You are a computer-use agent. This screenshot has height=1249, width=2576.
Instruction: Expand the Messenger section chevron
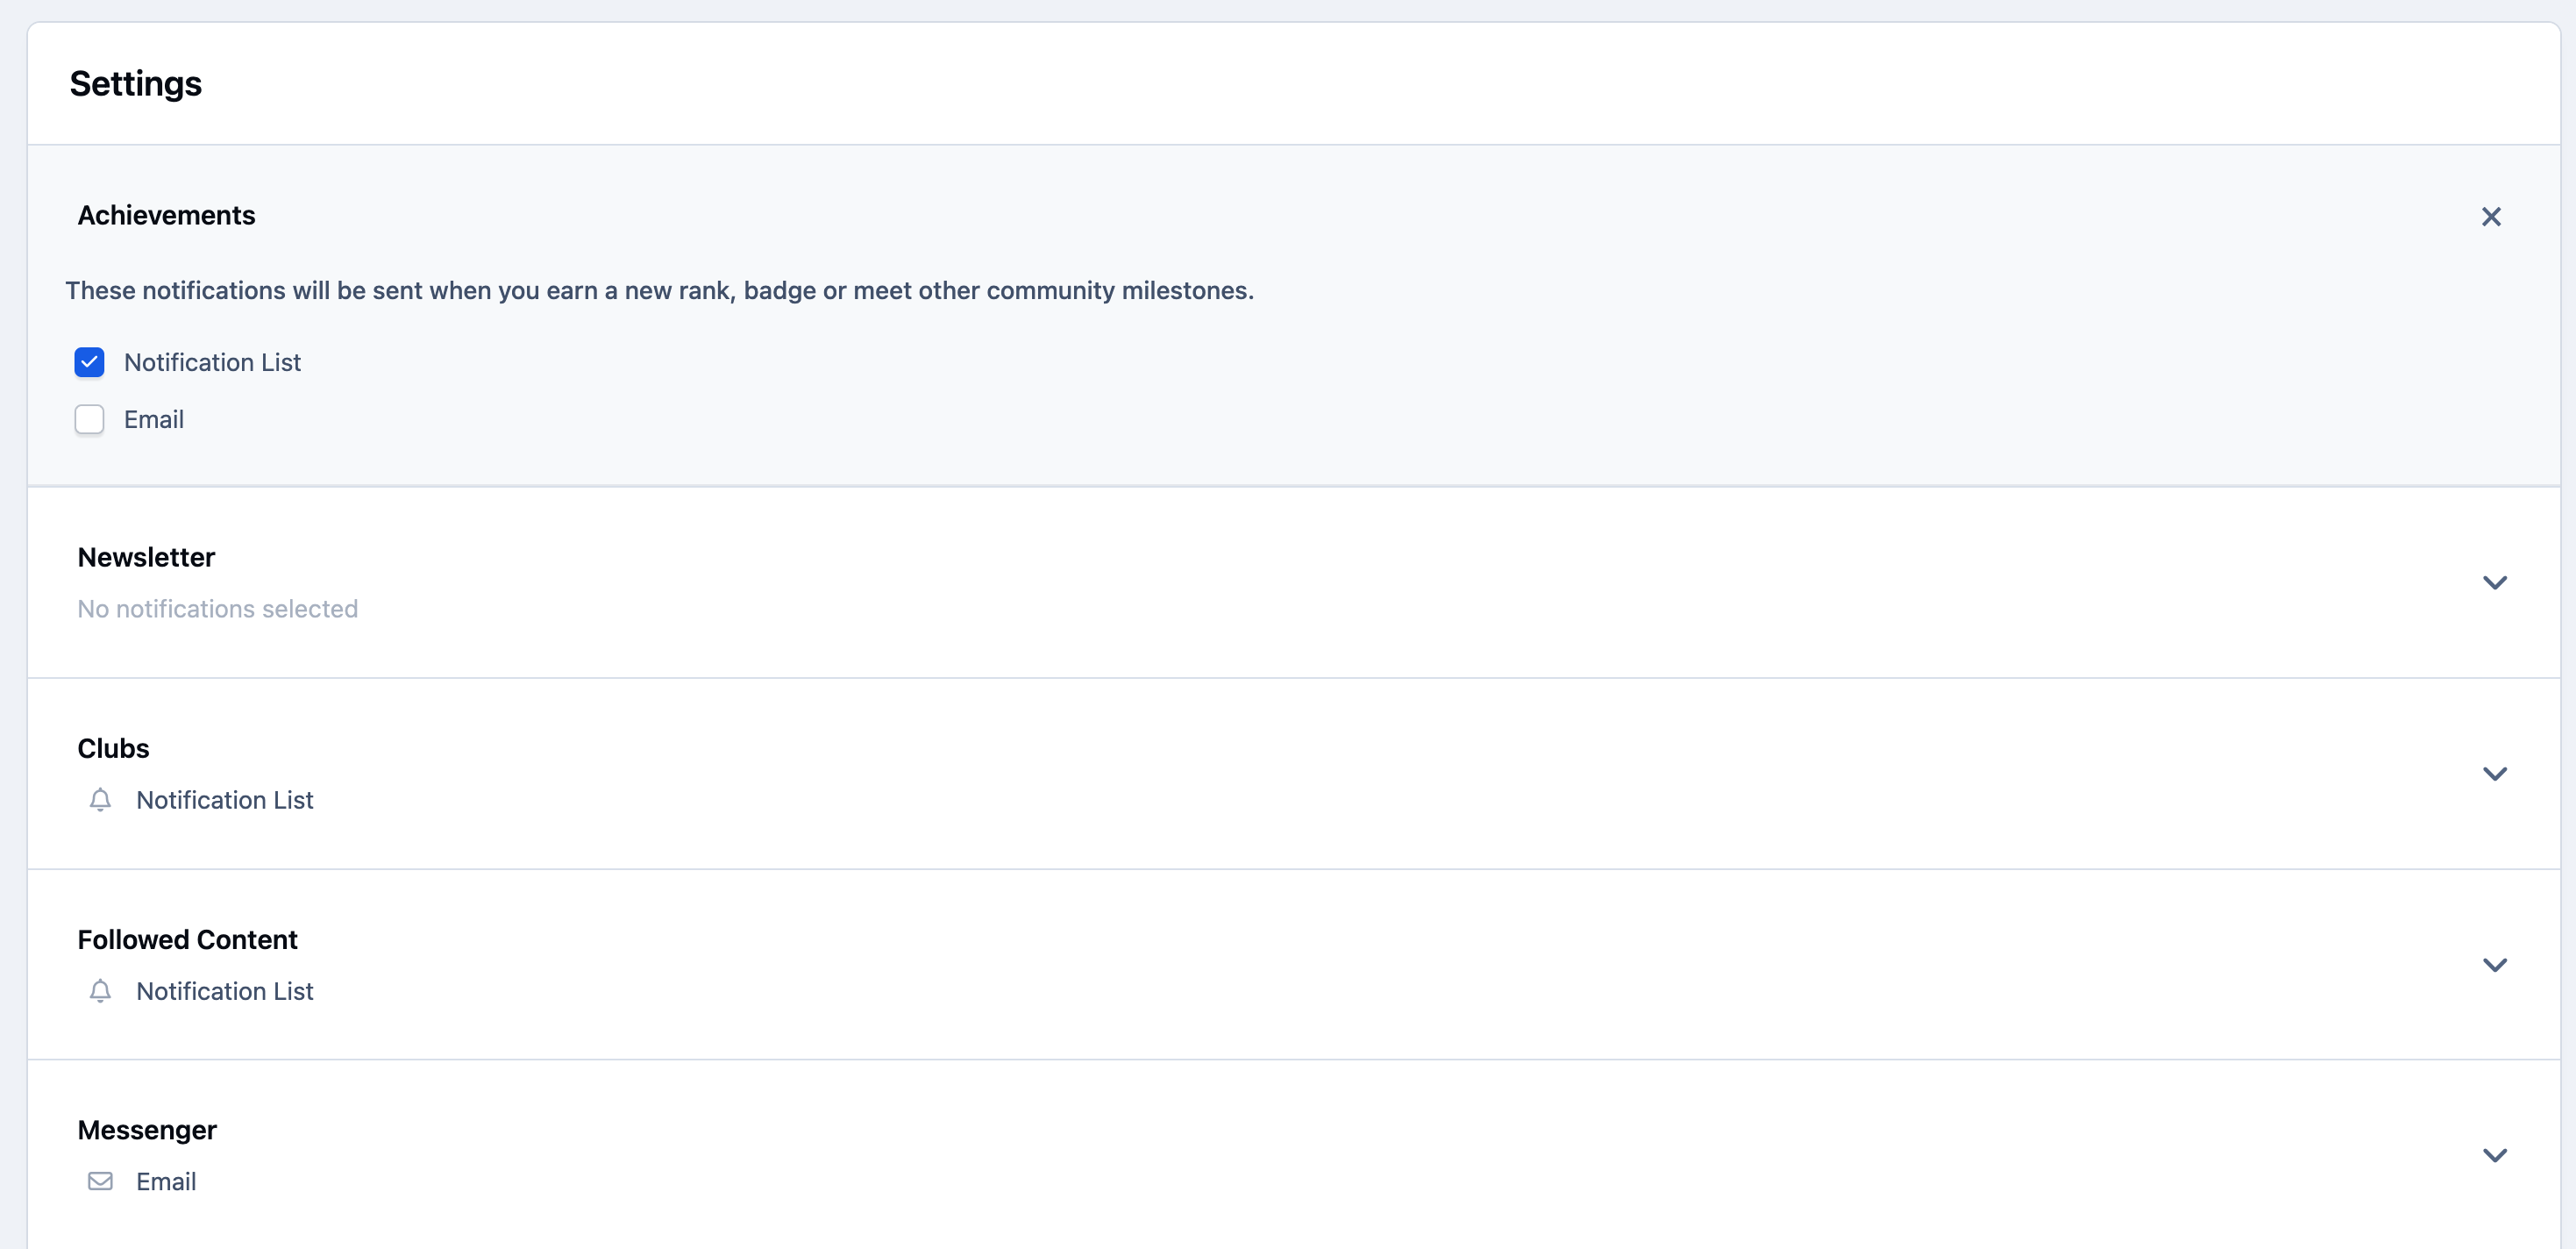click(x=2494, y=1155)
